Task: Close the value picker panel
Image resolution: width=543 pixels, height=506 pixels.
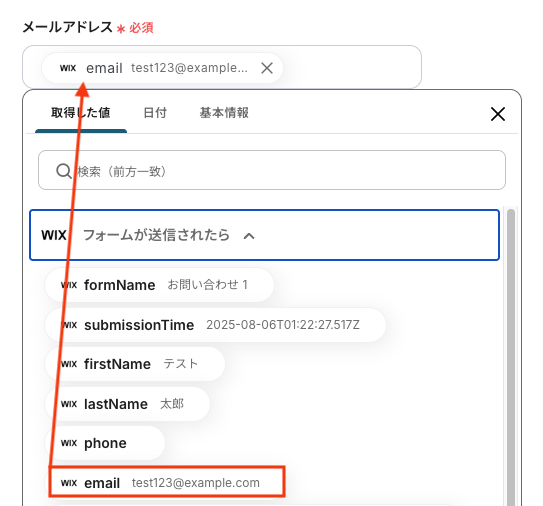Action: click(498, 114)
